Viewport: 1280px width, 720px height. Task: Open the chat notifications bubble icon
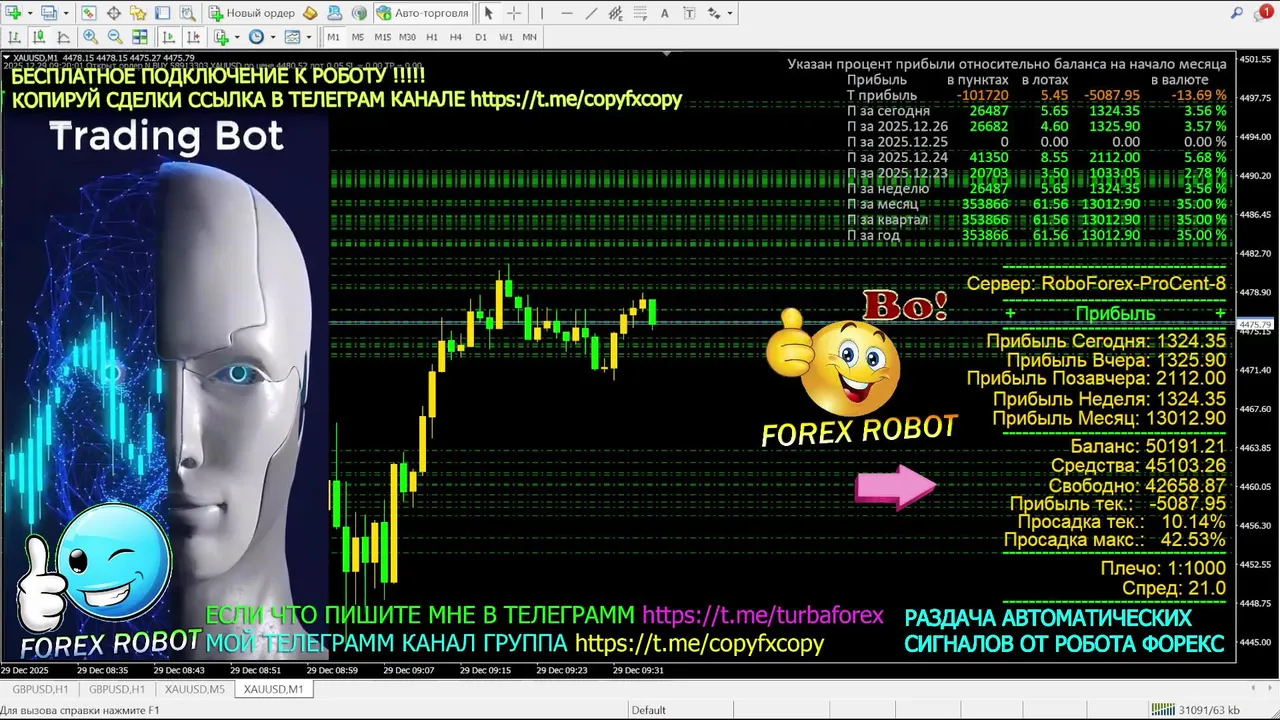coord(1265,13)
